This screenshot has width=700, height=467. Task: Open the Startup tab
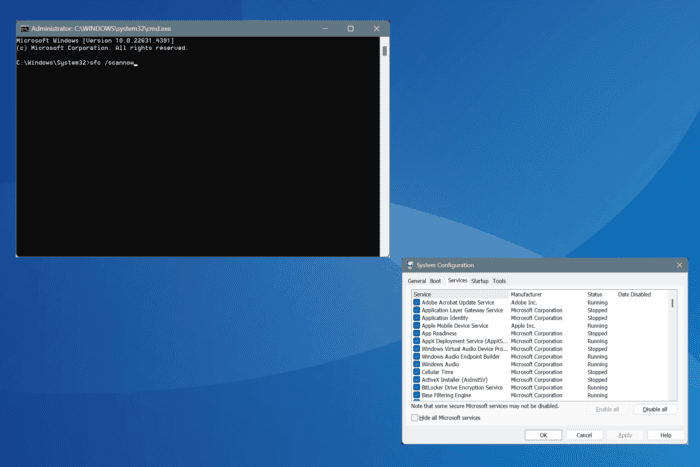click(480, 281)
